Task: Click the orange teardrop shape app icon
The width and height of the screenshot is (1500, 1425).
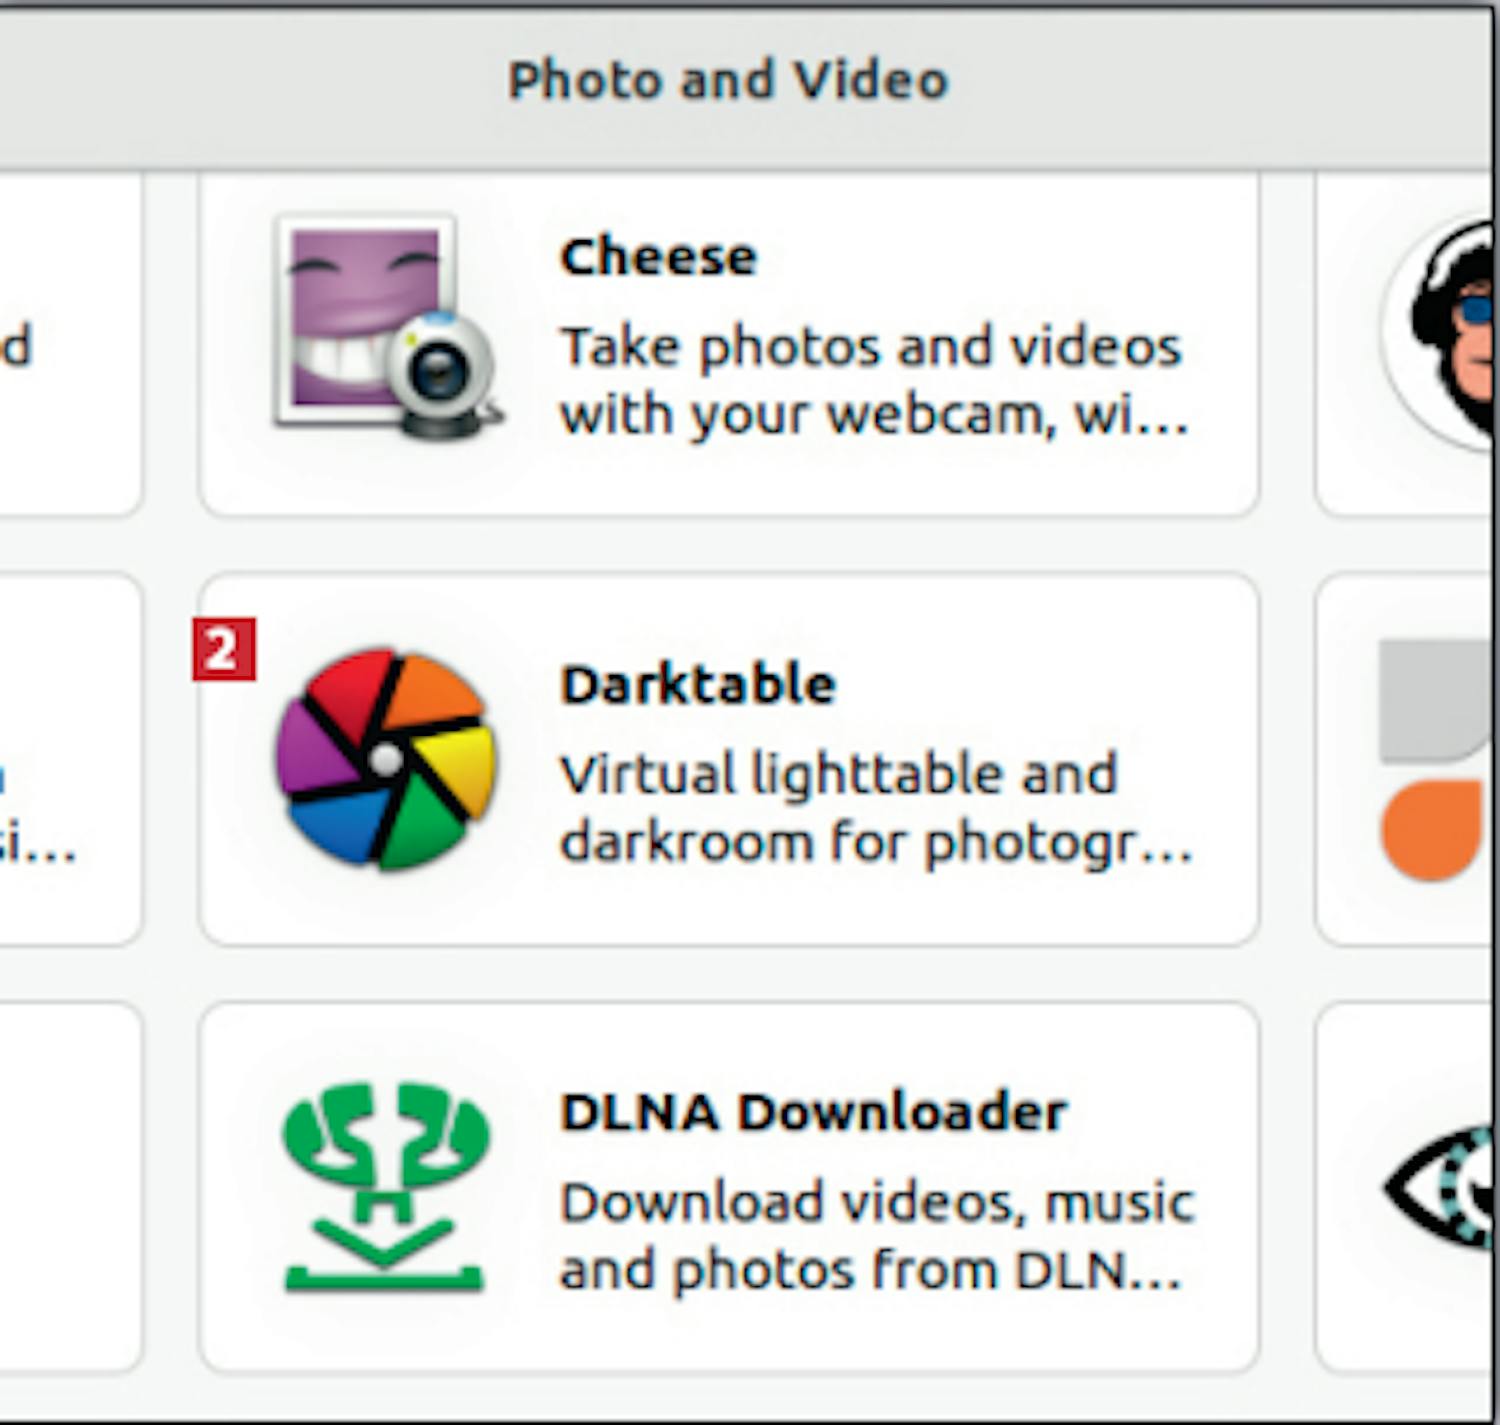Action: [x=1432, y=830]
